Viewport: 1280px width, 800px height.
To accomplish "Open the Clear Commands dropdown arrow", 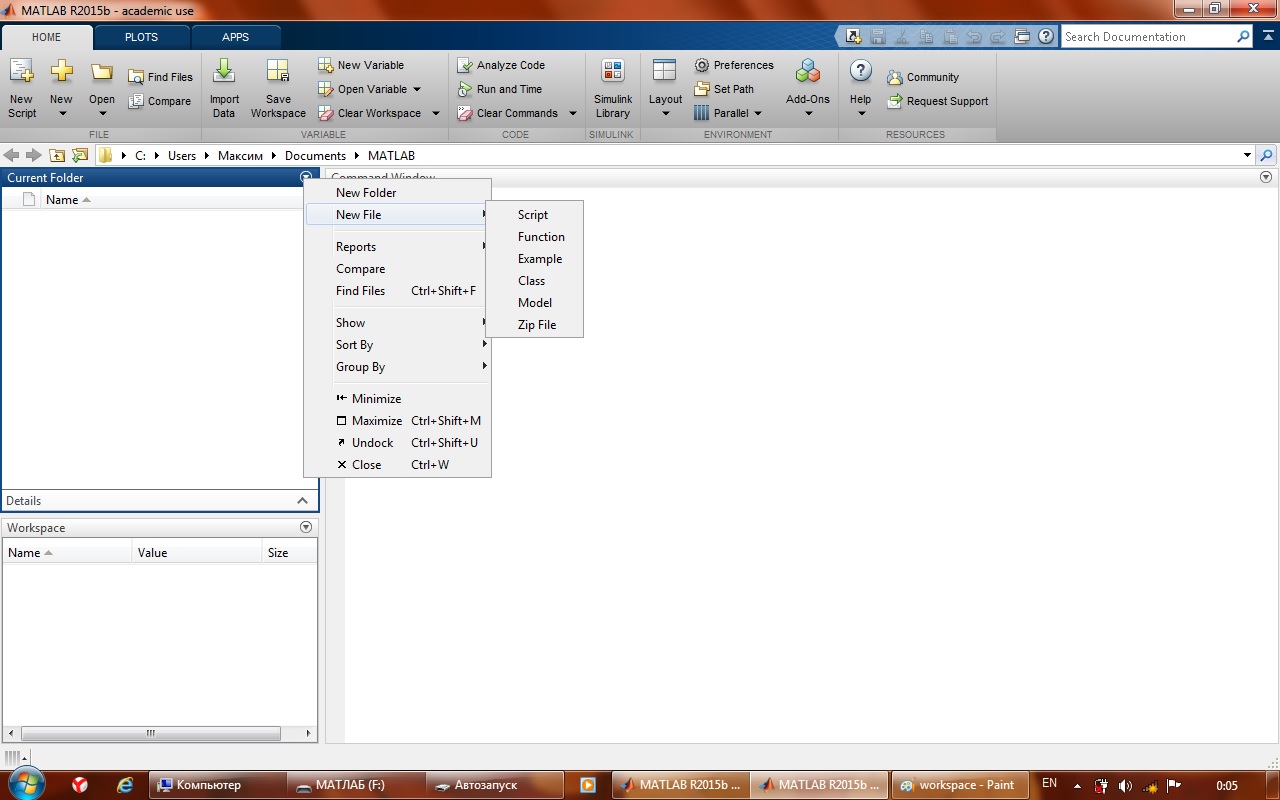I will pyautogui.click(x=573, y=113).
